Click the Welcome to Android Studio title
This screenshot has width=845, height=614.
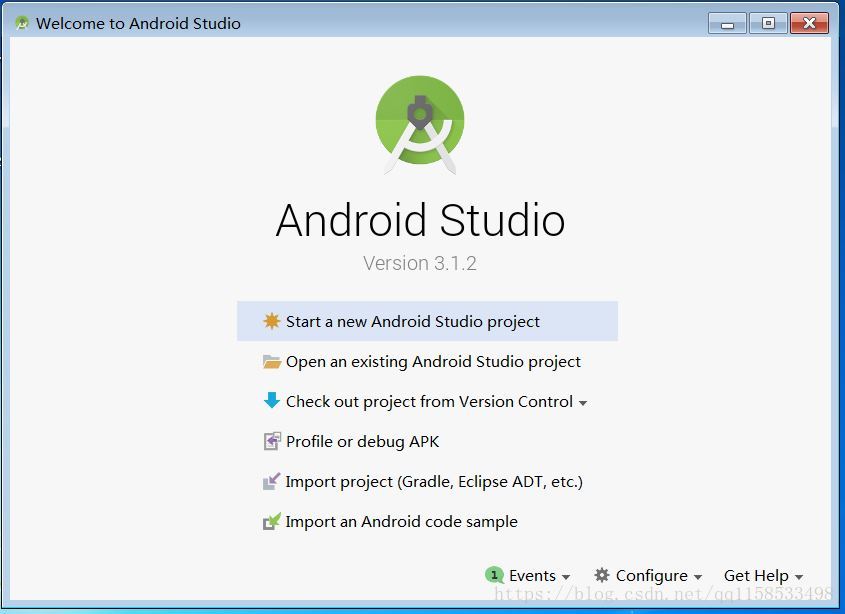coord(138,23)
